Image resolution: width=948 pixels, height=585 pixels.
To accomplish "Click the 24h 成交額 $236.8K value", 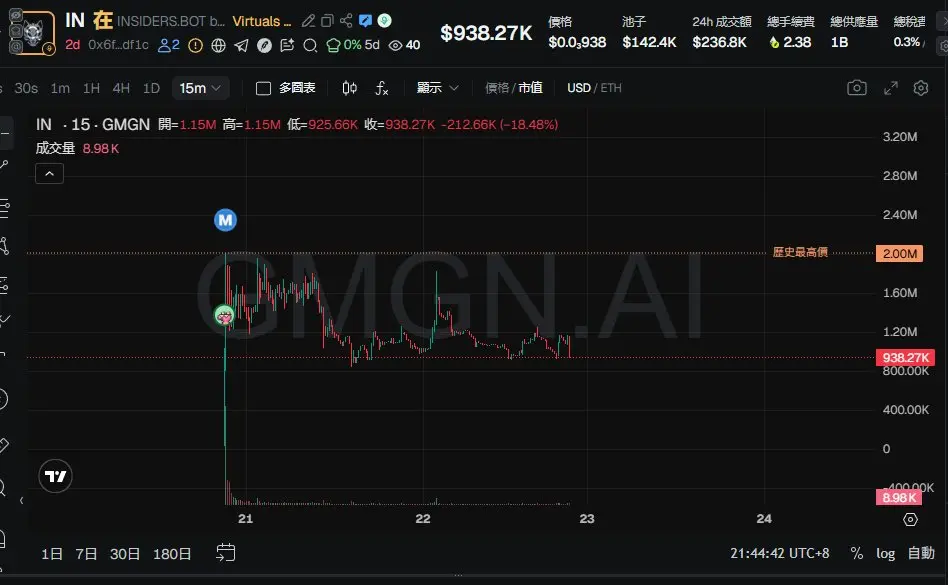I will pos(719,42).
